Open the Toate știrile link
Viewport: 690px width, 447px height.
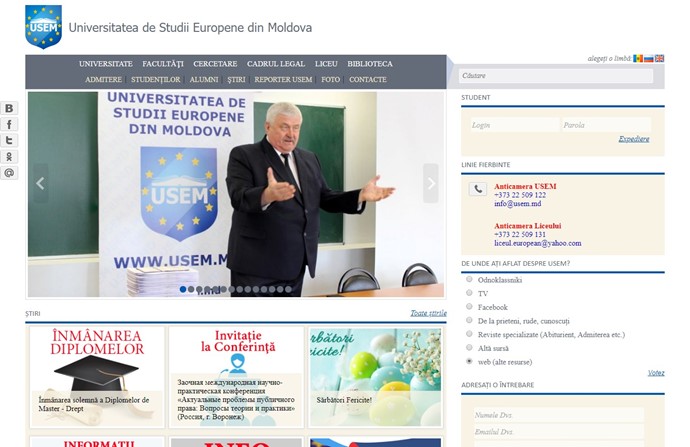coord(426,313)
